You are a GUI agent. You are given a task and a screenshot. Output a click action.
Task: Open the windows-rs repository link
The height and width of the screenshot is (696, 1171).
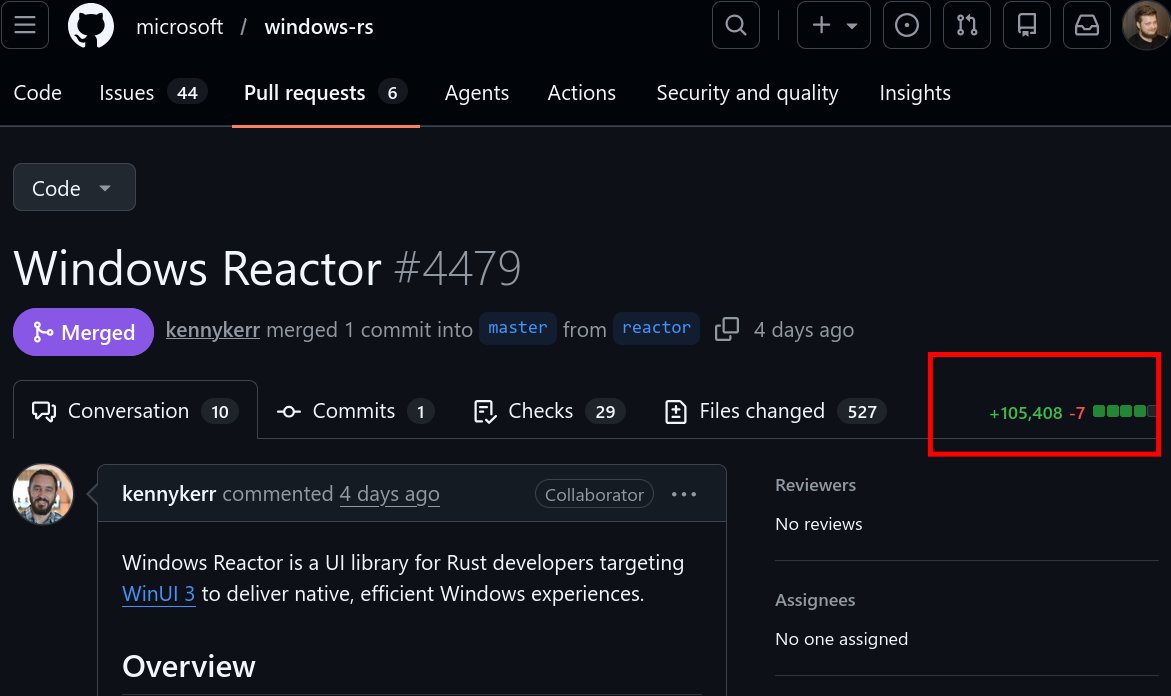pos(319,27)
